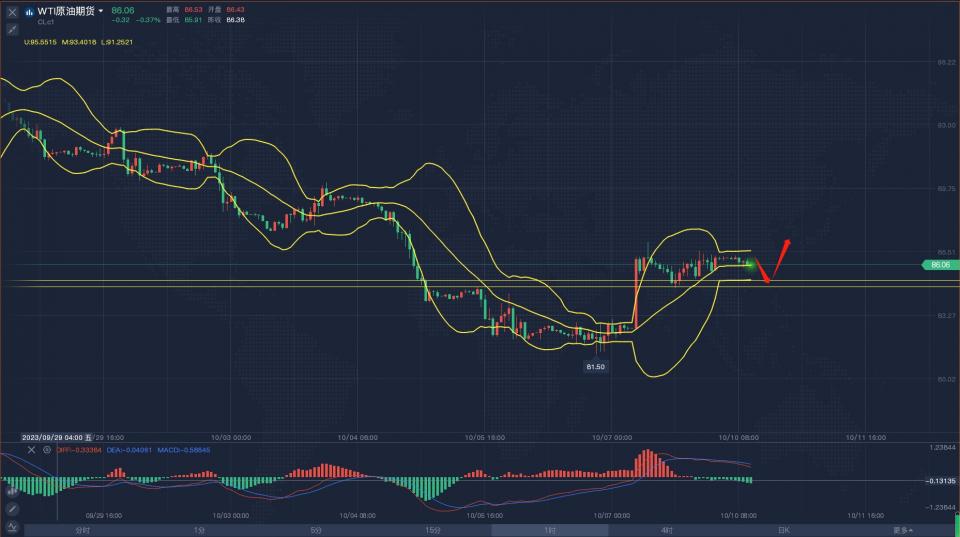Close the chart with the top-left X icon
Screen dimensions: 960x537
(x=11, y=11)
